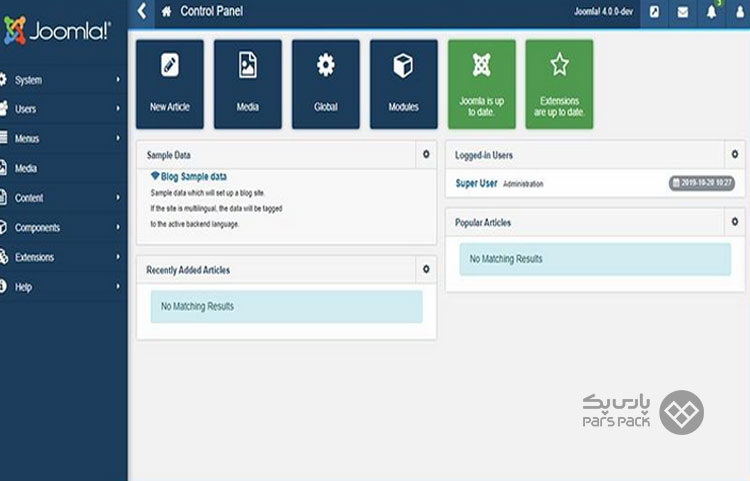
Task: Click the Components cube icon in sidebar
Action: point(3,227)
